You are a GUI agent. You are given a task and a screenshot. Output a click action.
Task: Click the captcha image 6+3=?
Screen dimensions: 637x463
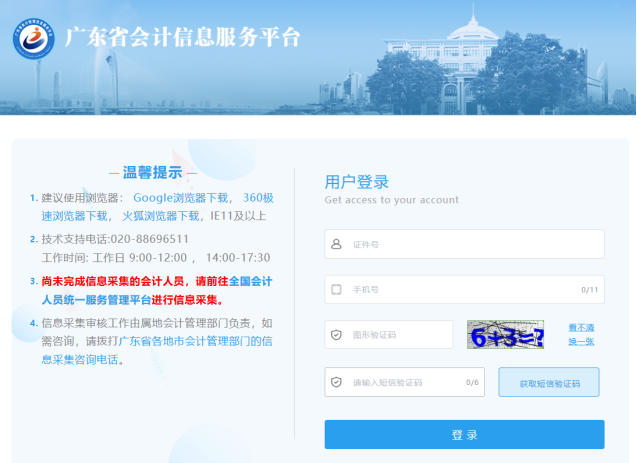(x=505, y=335)
